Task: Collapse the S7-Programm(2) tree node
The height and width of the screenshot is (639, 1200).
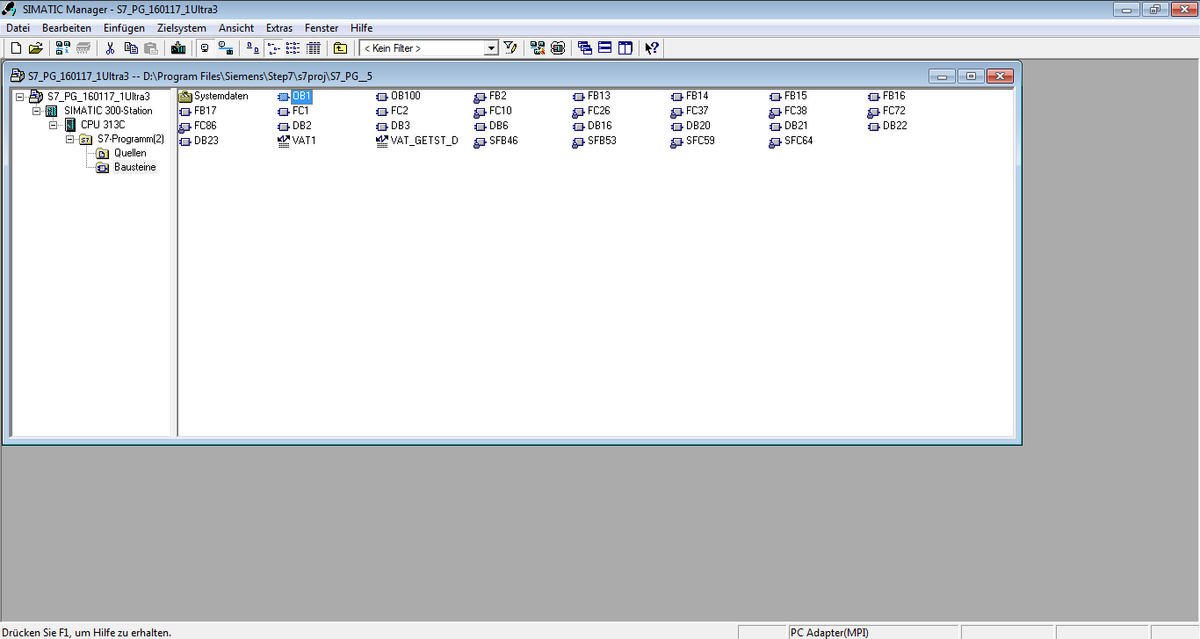Action: click(x=70, y=139)
